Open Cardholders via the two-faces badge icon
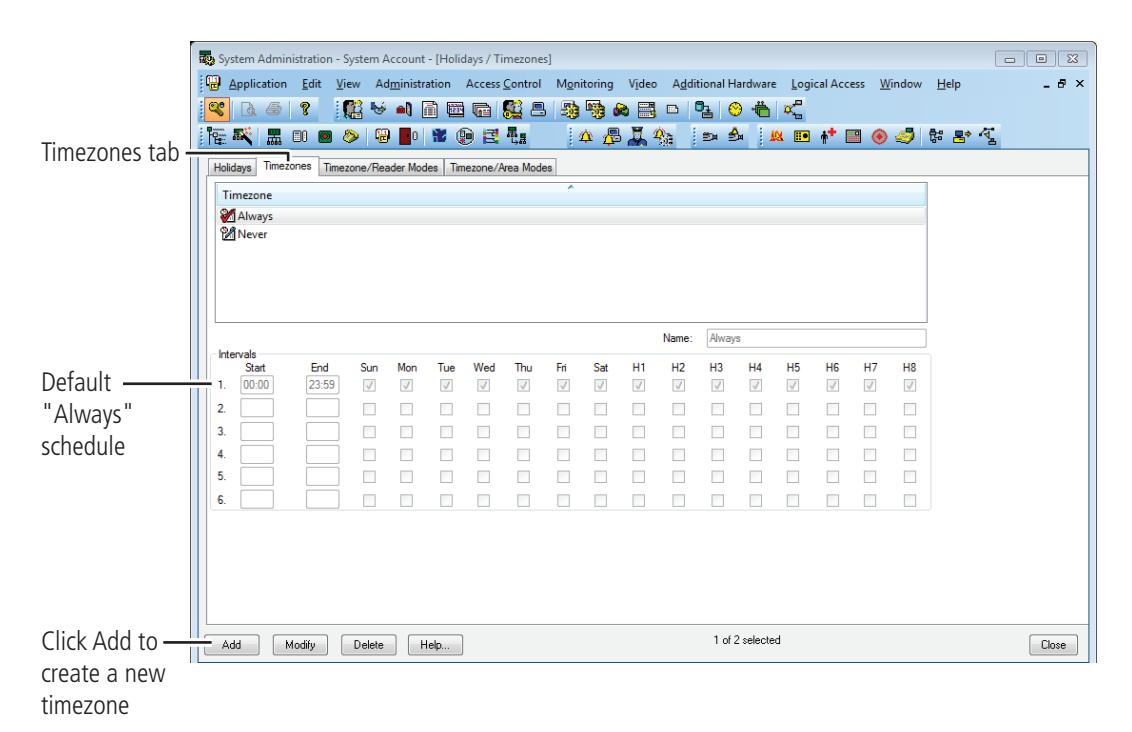The image size is (1132, 732). [352, 110]
